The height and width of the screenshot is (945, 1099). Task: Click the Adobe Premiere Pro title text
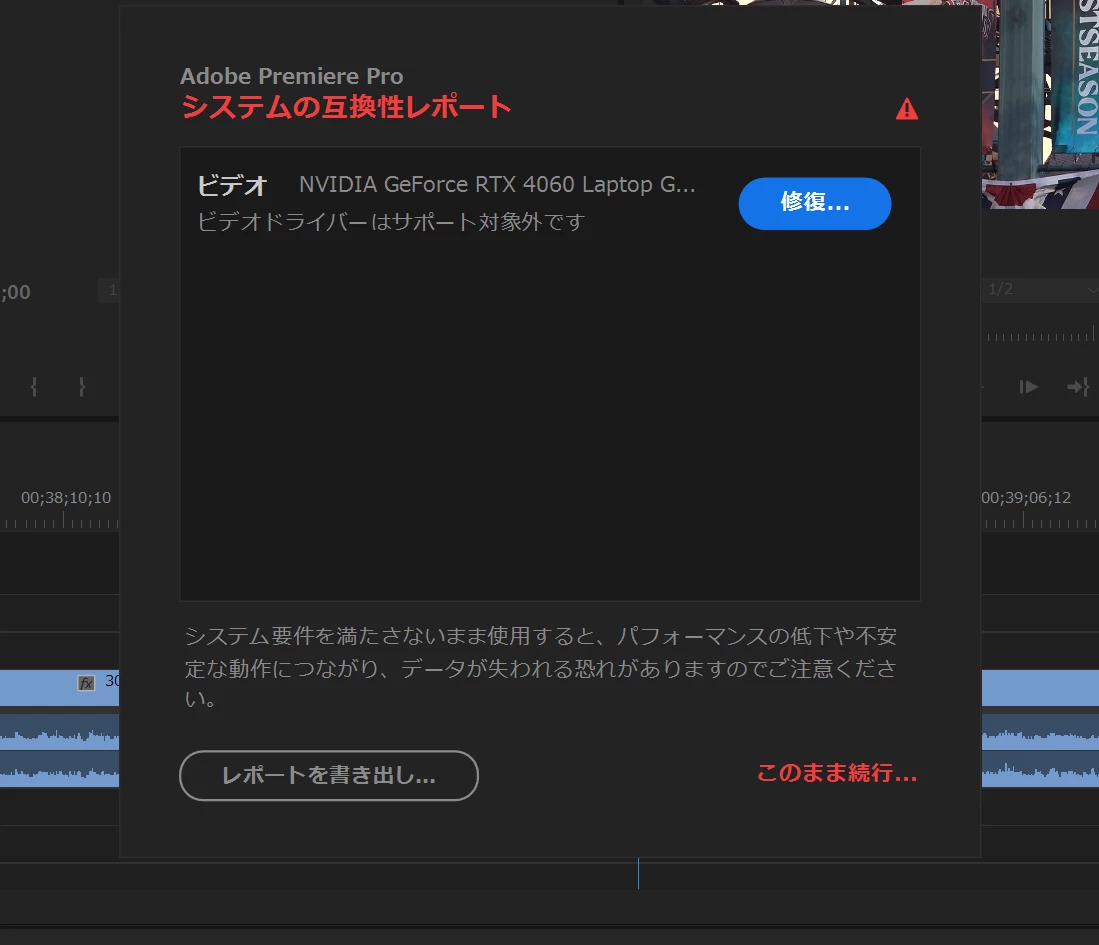292,76
